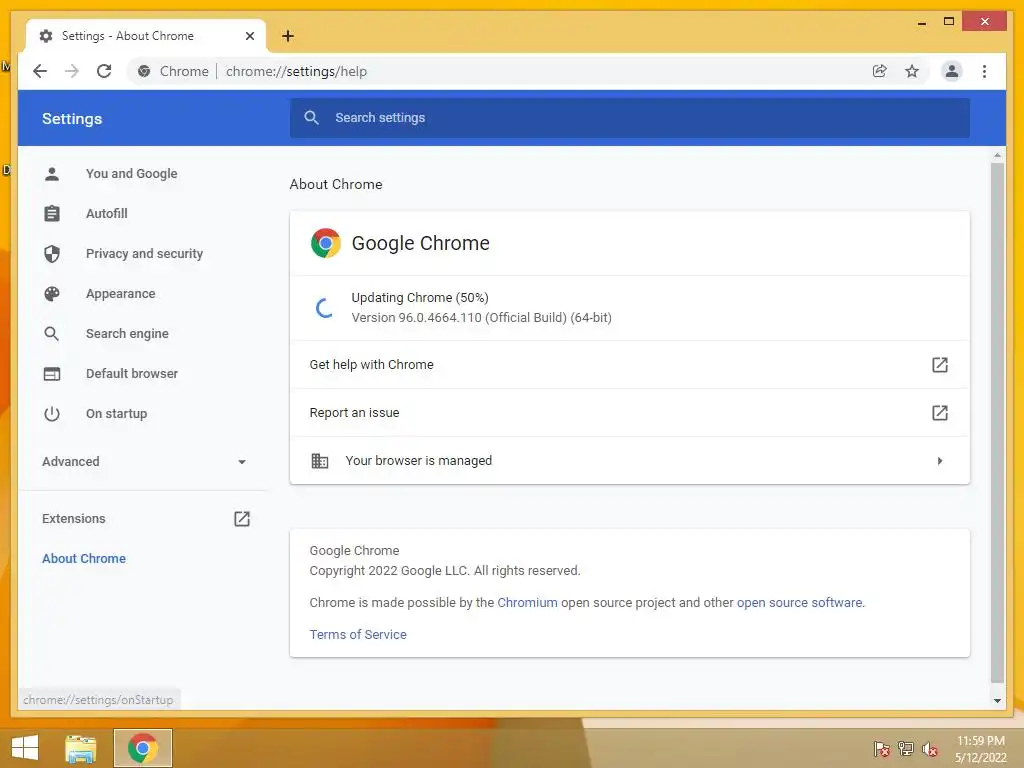Click the page's vertical scrollbar thumb
The height and width of the screenshot is (768, 1024).
point(997,423)
